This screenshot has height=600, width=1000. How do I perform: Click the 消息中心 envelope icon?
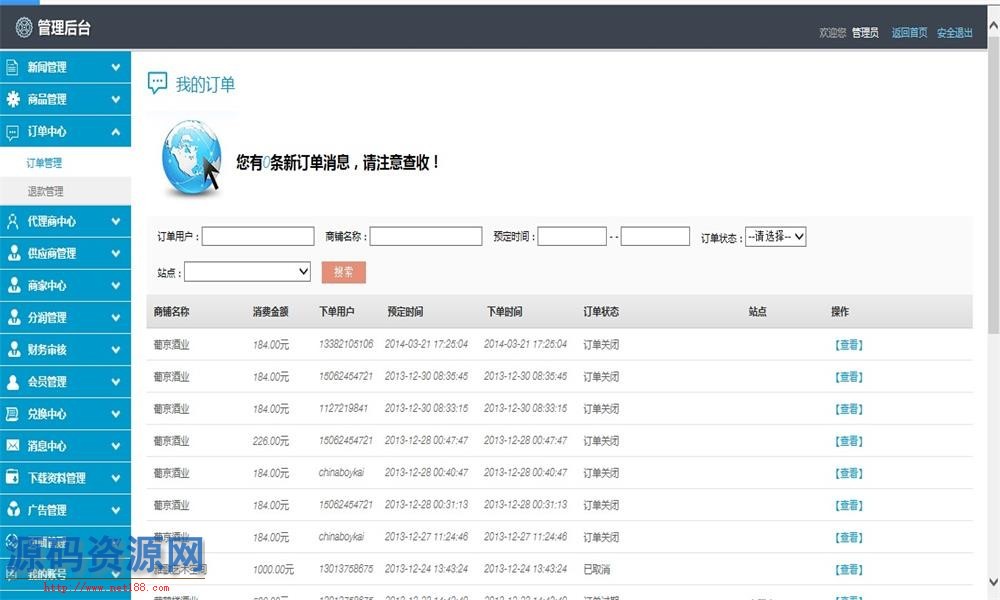13,446
